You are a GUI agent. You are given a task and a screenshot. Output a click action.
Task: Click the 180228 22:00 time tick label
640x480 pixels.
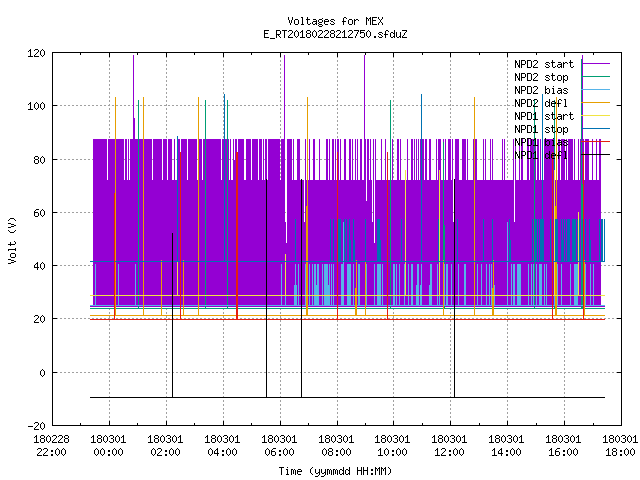point(51,446)
